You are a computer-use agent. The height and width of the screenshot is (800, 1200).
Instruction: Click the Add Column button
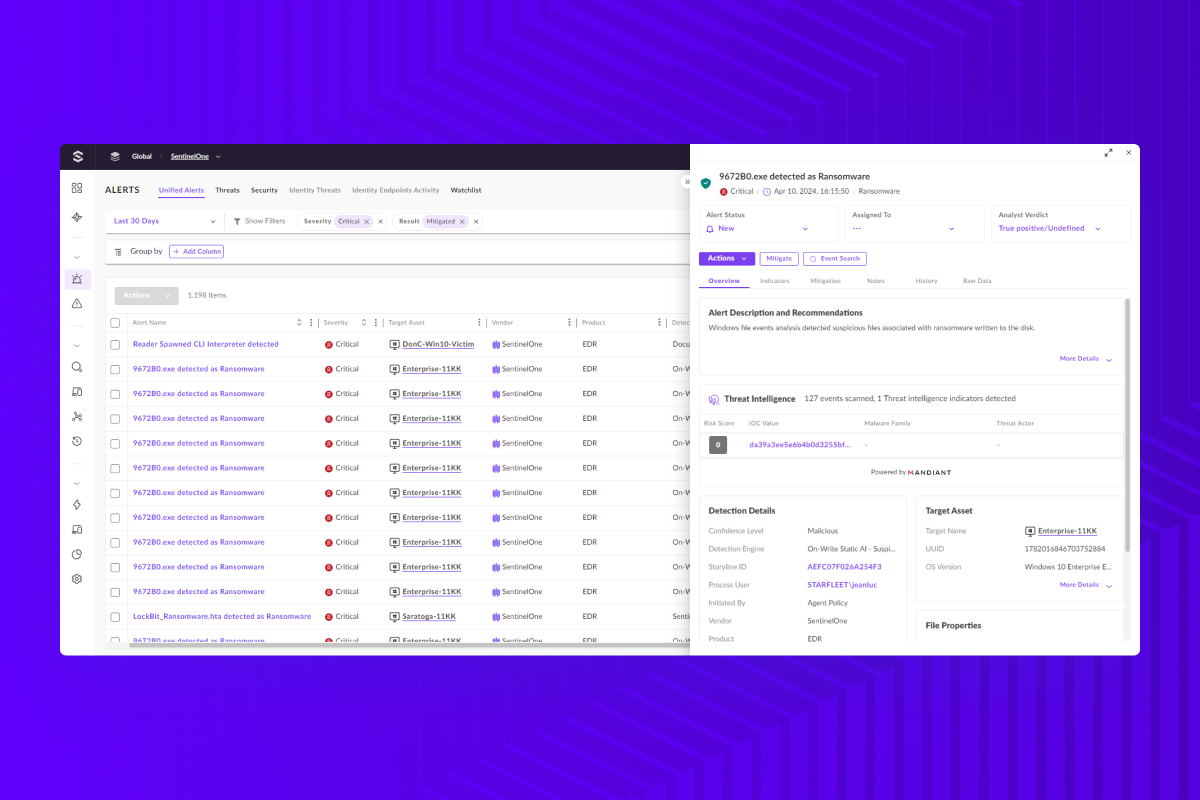[196, 252]
